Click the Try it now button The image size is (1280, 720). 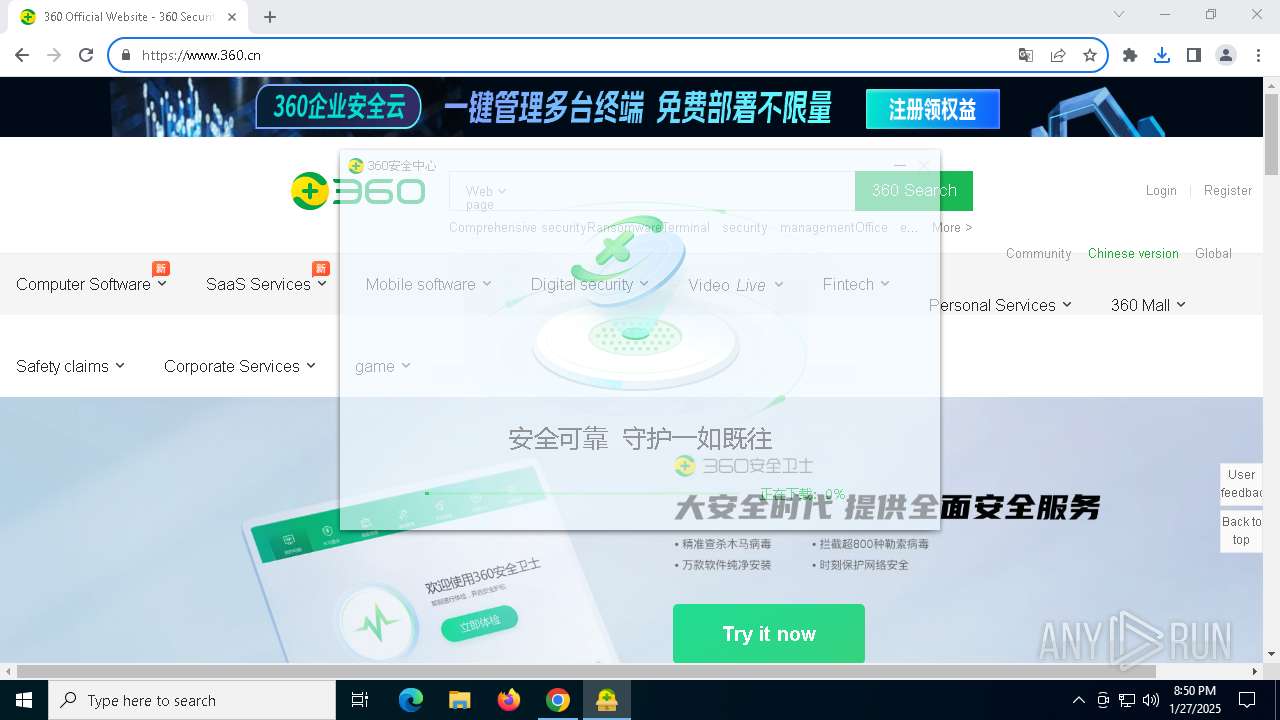769,633
